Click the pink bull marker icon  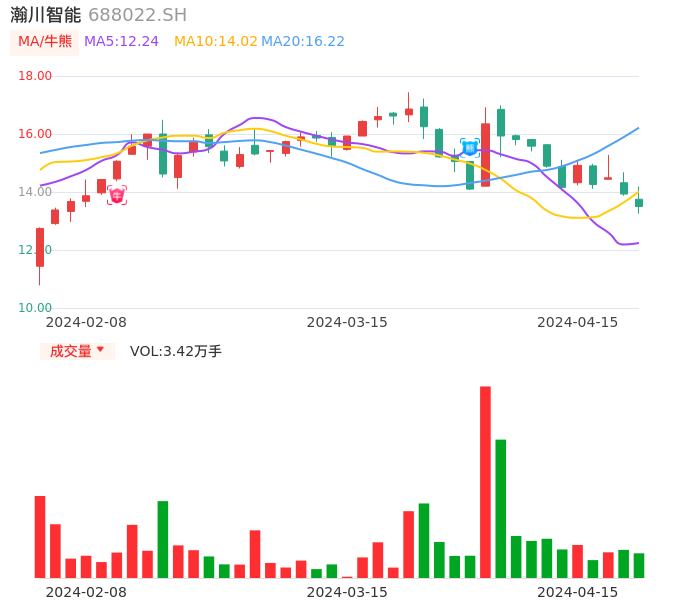(117, 196)
